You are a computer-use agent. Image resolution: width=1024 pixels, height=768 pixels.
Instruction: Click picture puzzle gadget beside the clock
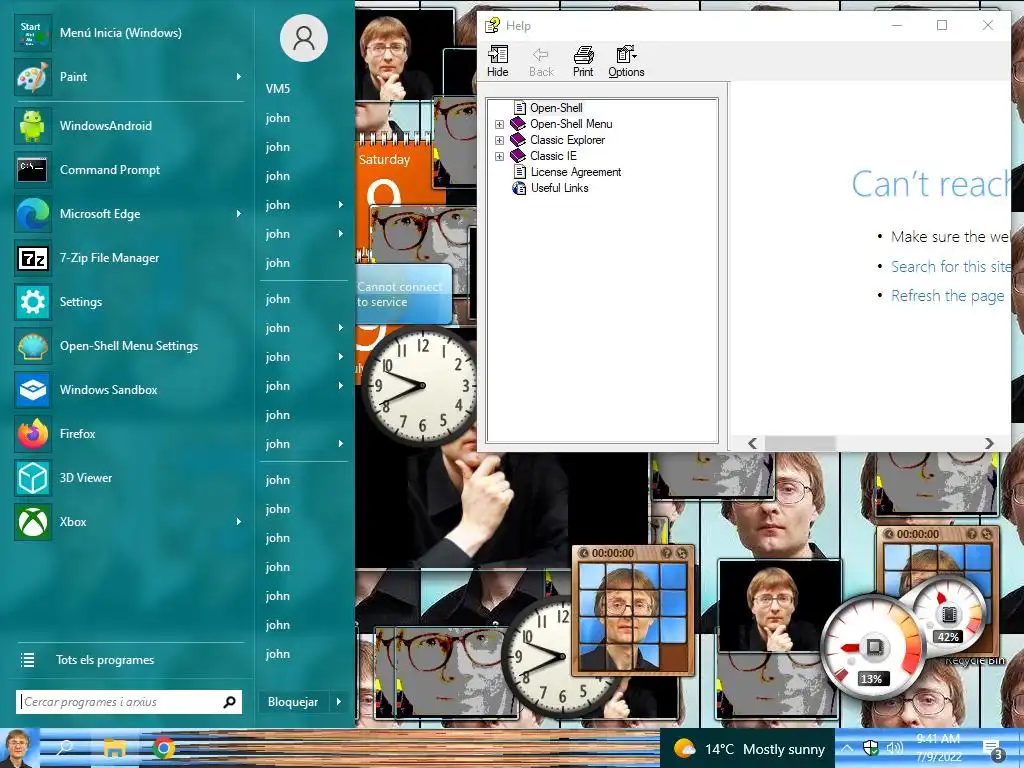[x=633, y=611]
